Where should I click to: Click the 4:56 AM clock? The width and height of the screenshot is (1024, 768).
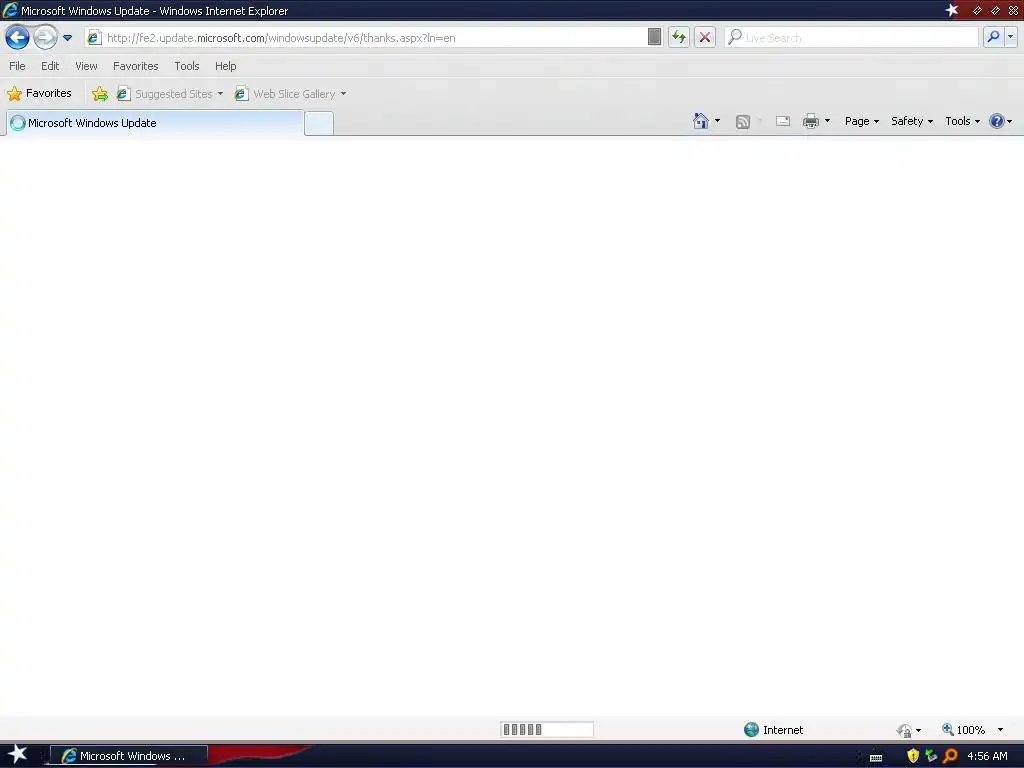(x=987, y=756)
